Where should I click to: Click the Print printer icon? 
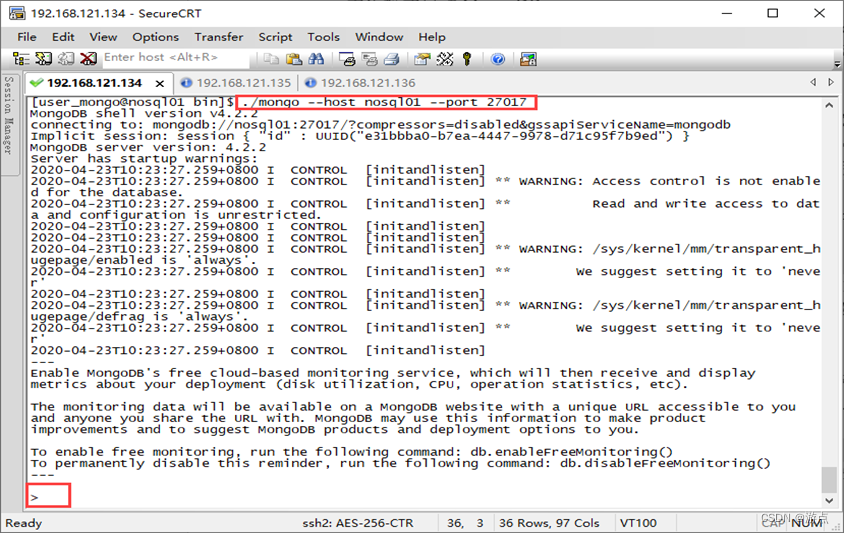(392, 59)
